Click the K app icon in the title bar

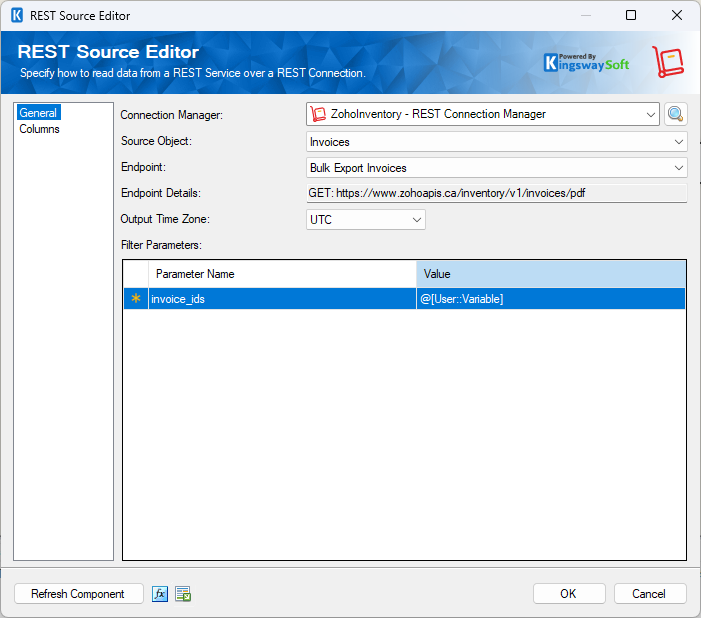17,16
